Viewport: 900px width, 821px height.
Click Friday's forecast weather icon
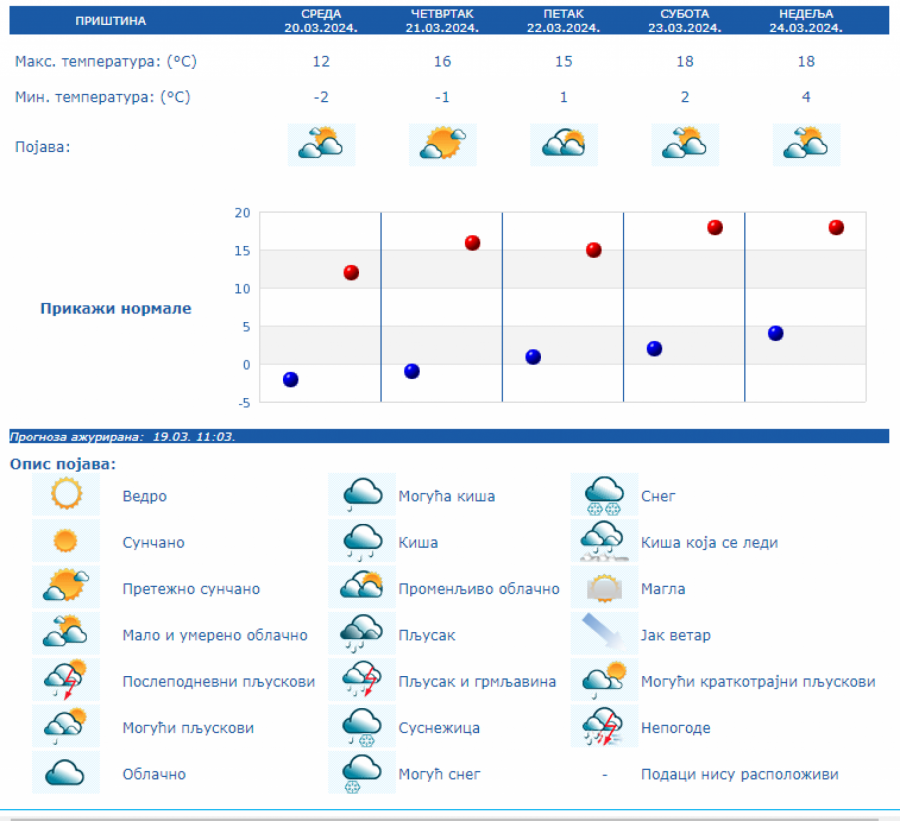click(563, 145)
